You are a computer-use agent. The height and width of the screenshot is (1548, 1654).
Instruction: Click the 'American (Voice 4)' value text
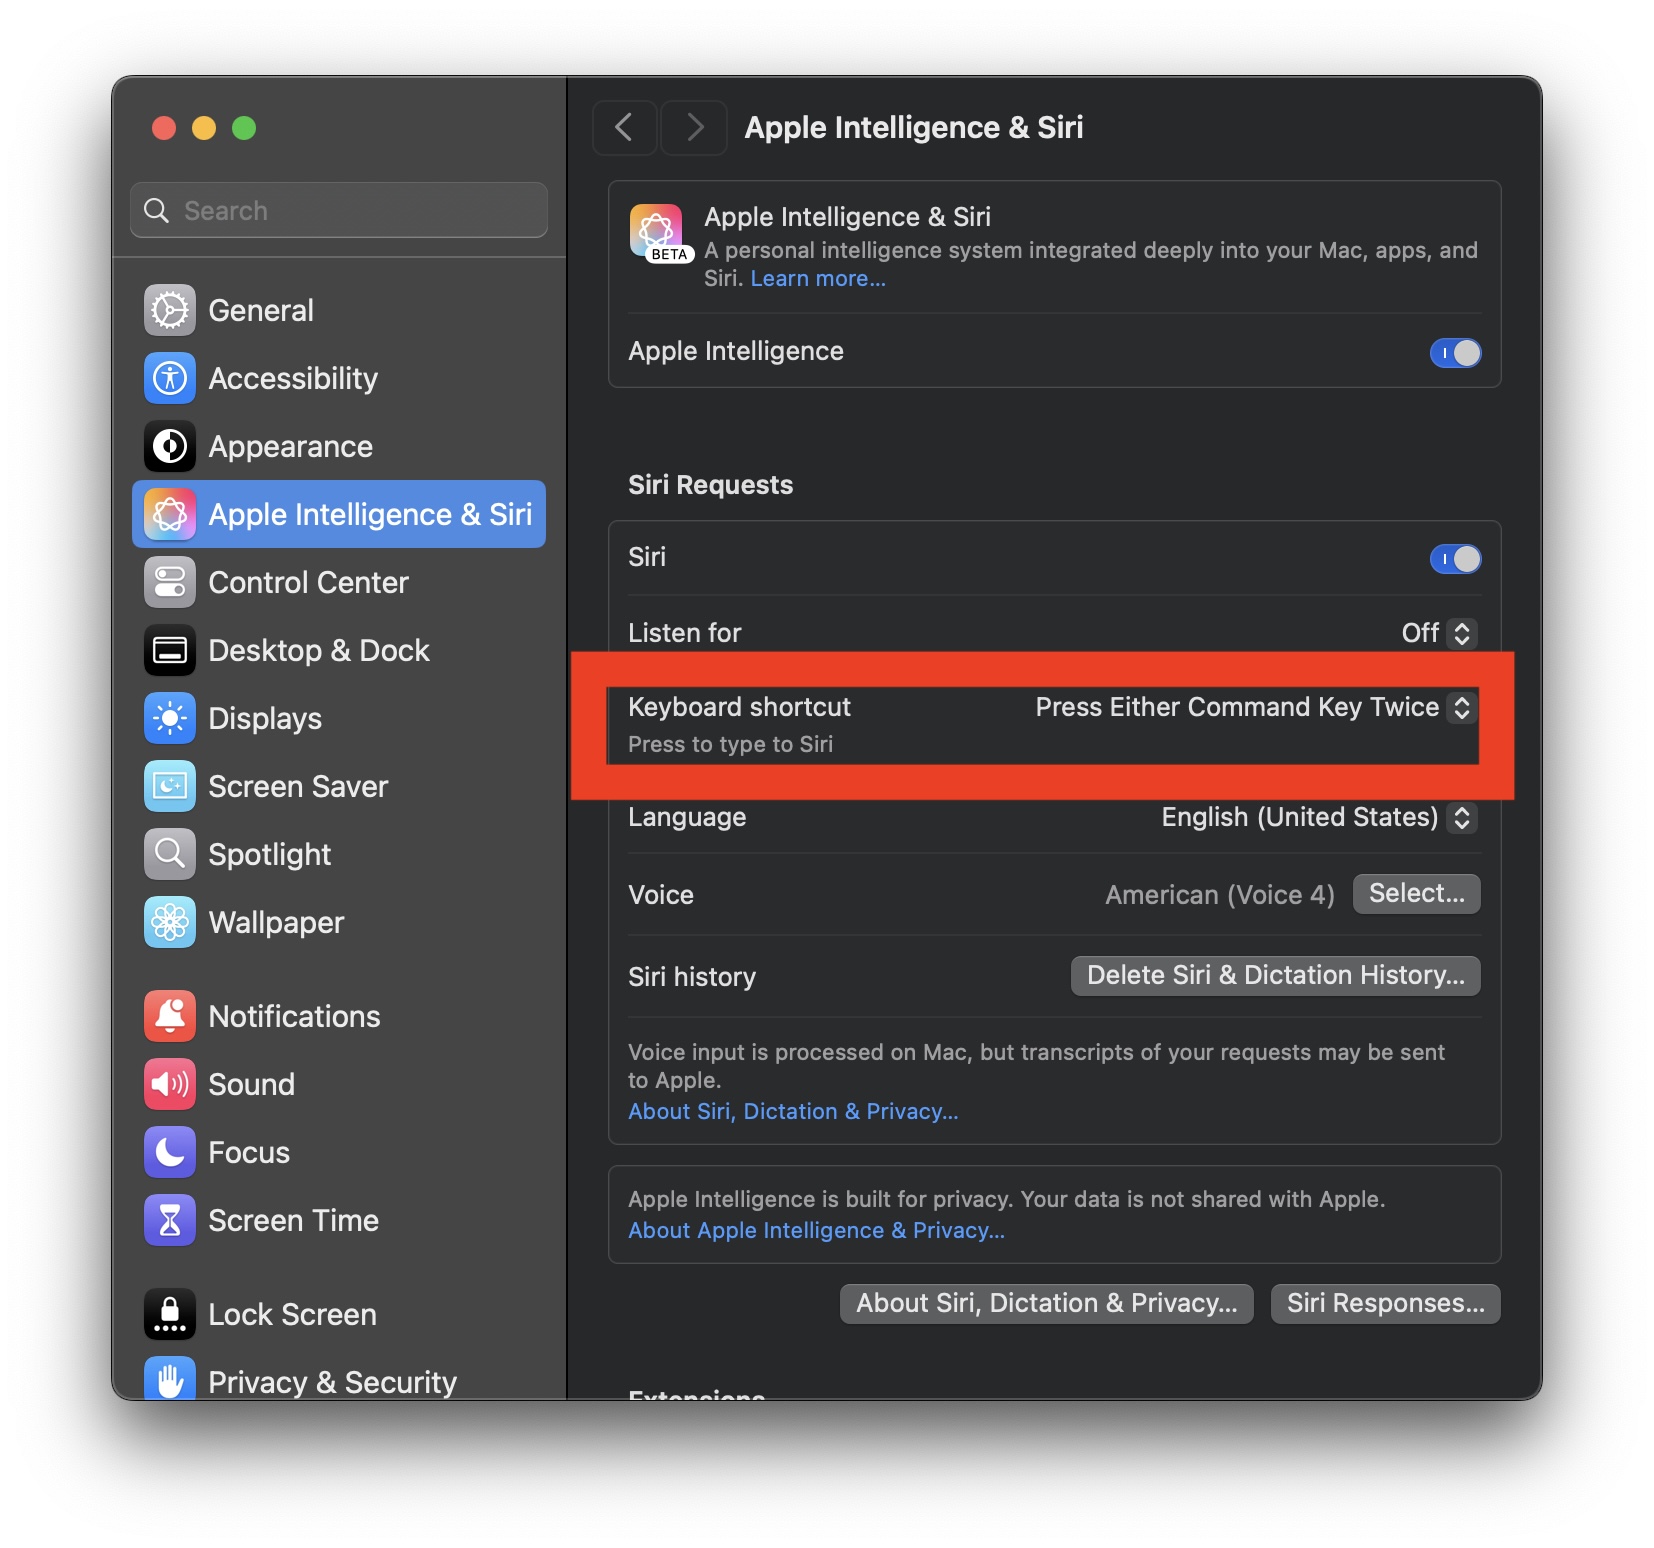click(1219, 894)
